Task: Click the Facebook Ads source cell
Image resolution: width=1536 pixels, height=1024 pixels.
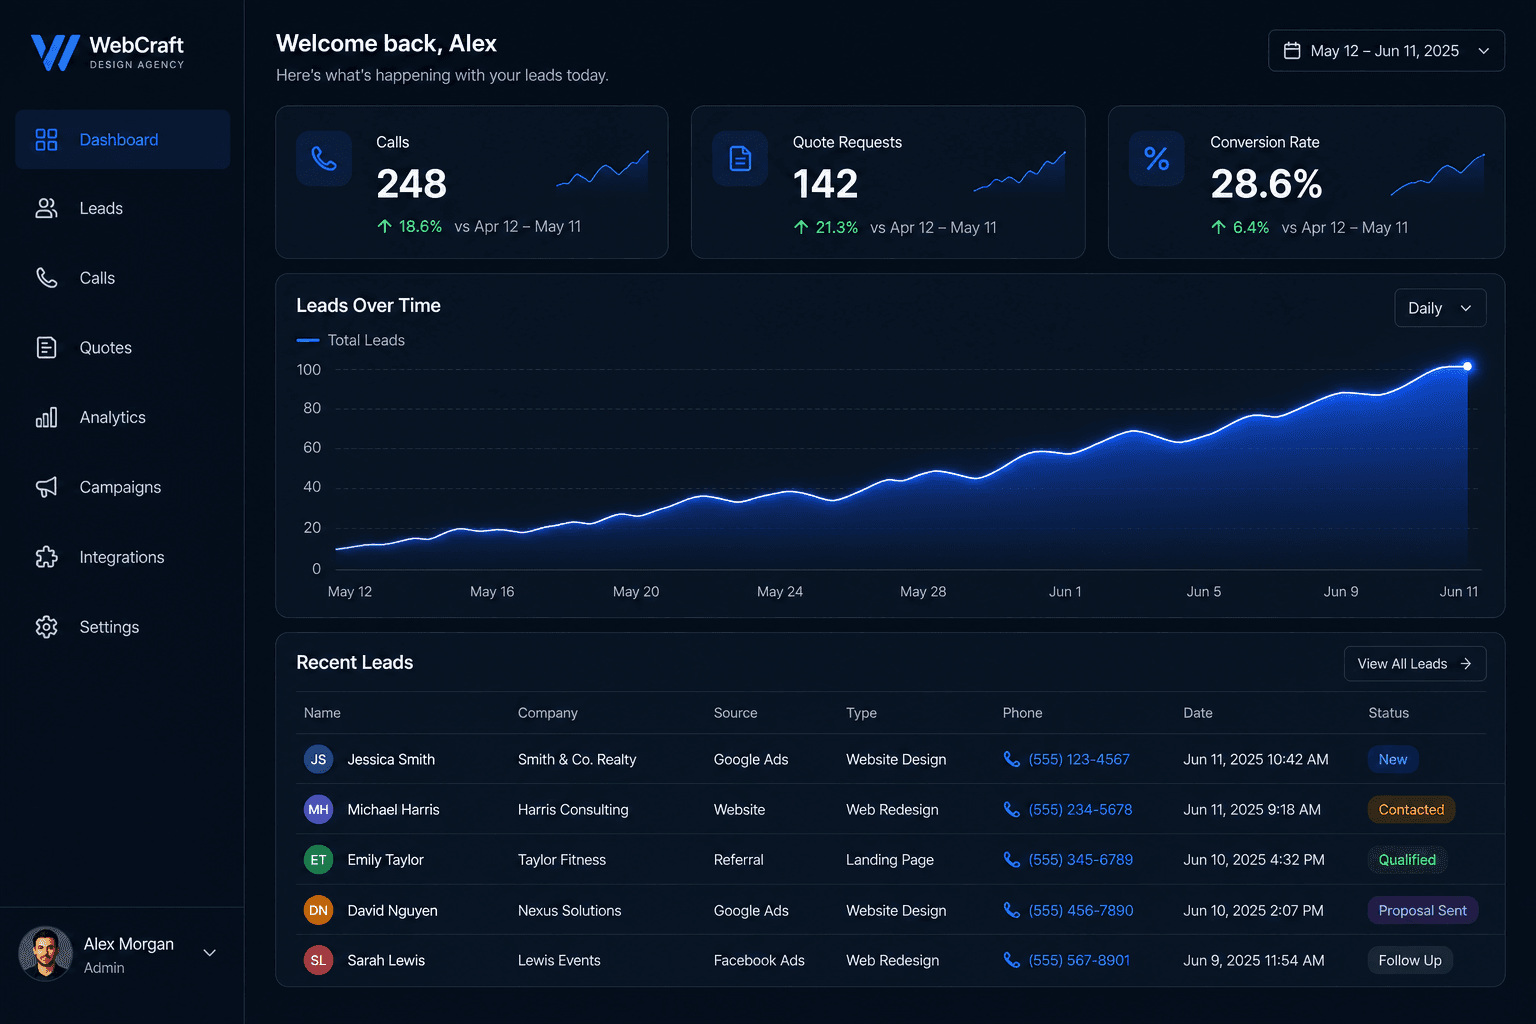Action: coord(759,960)
